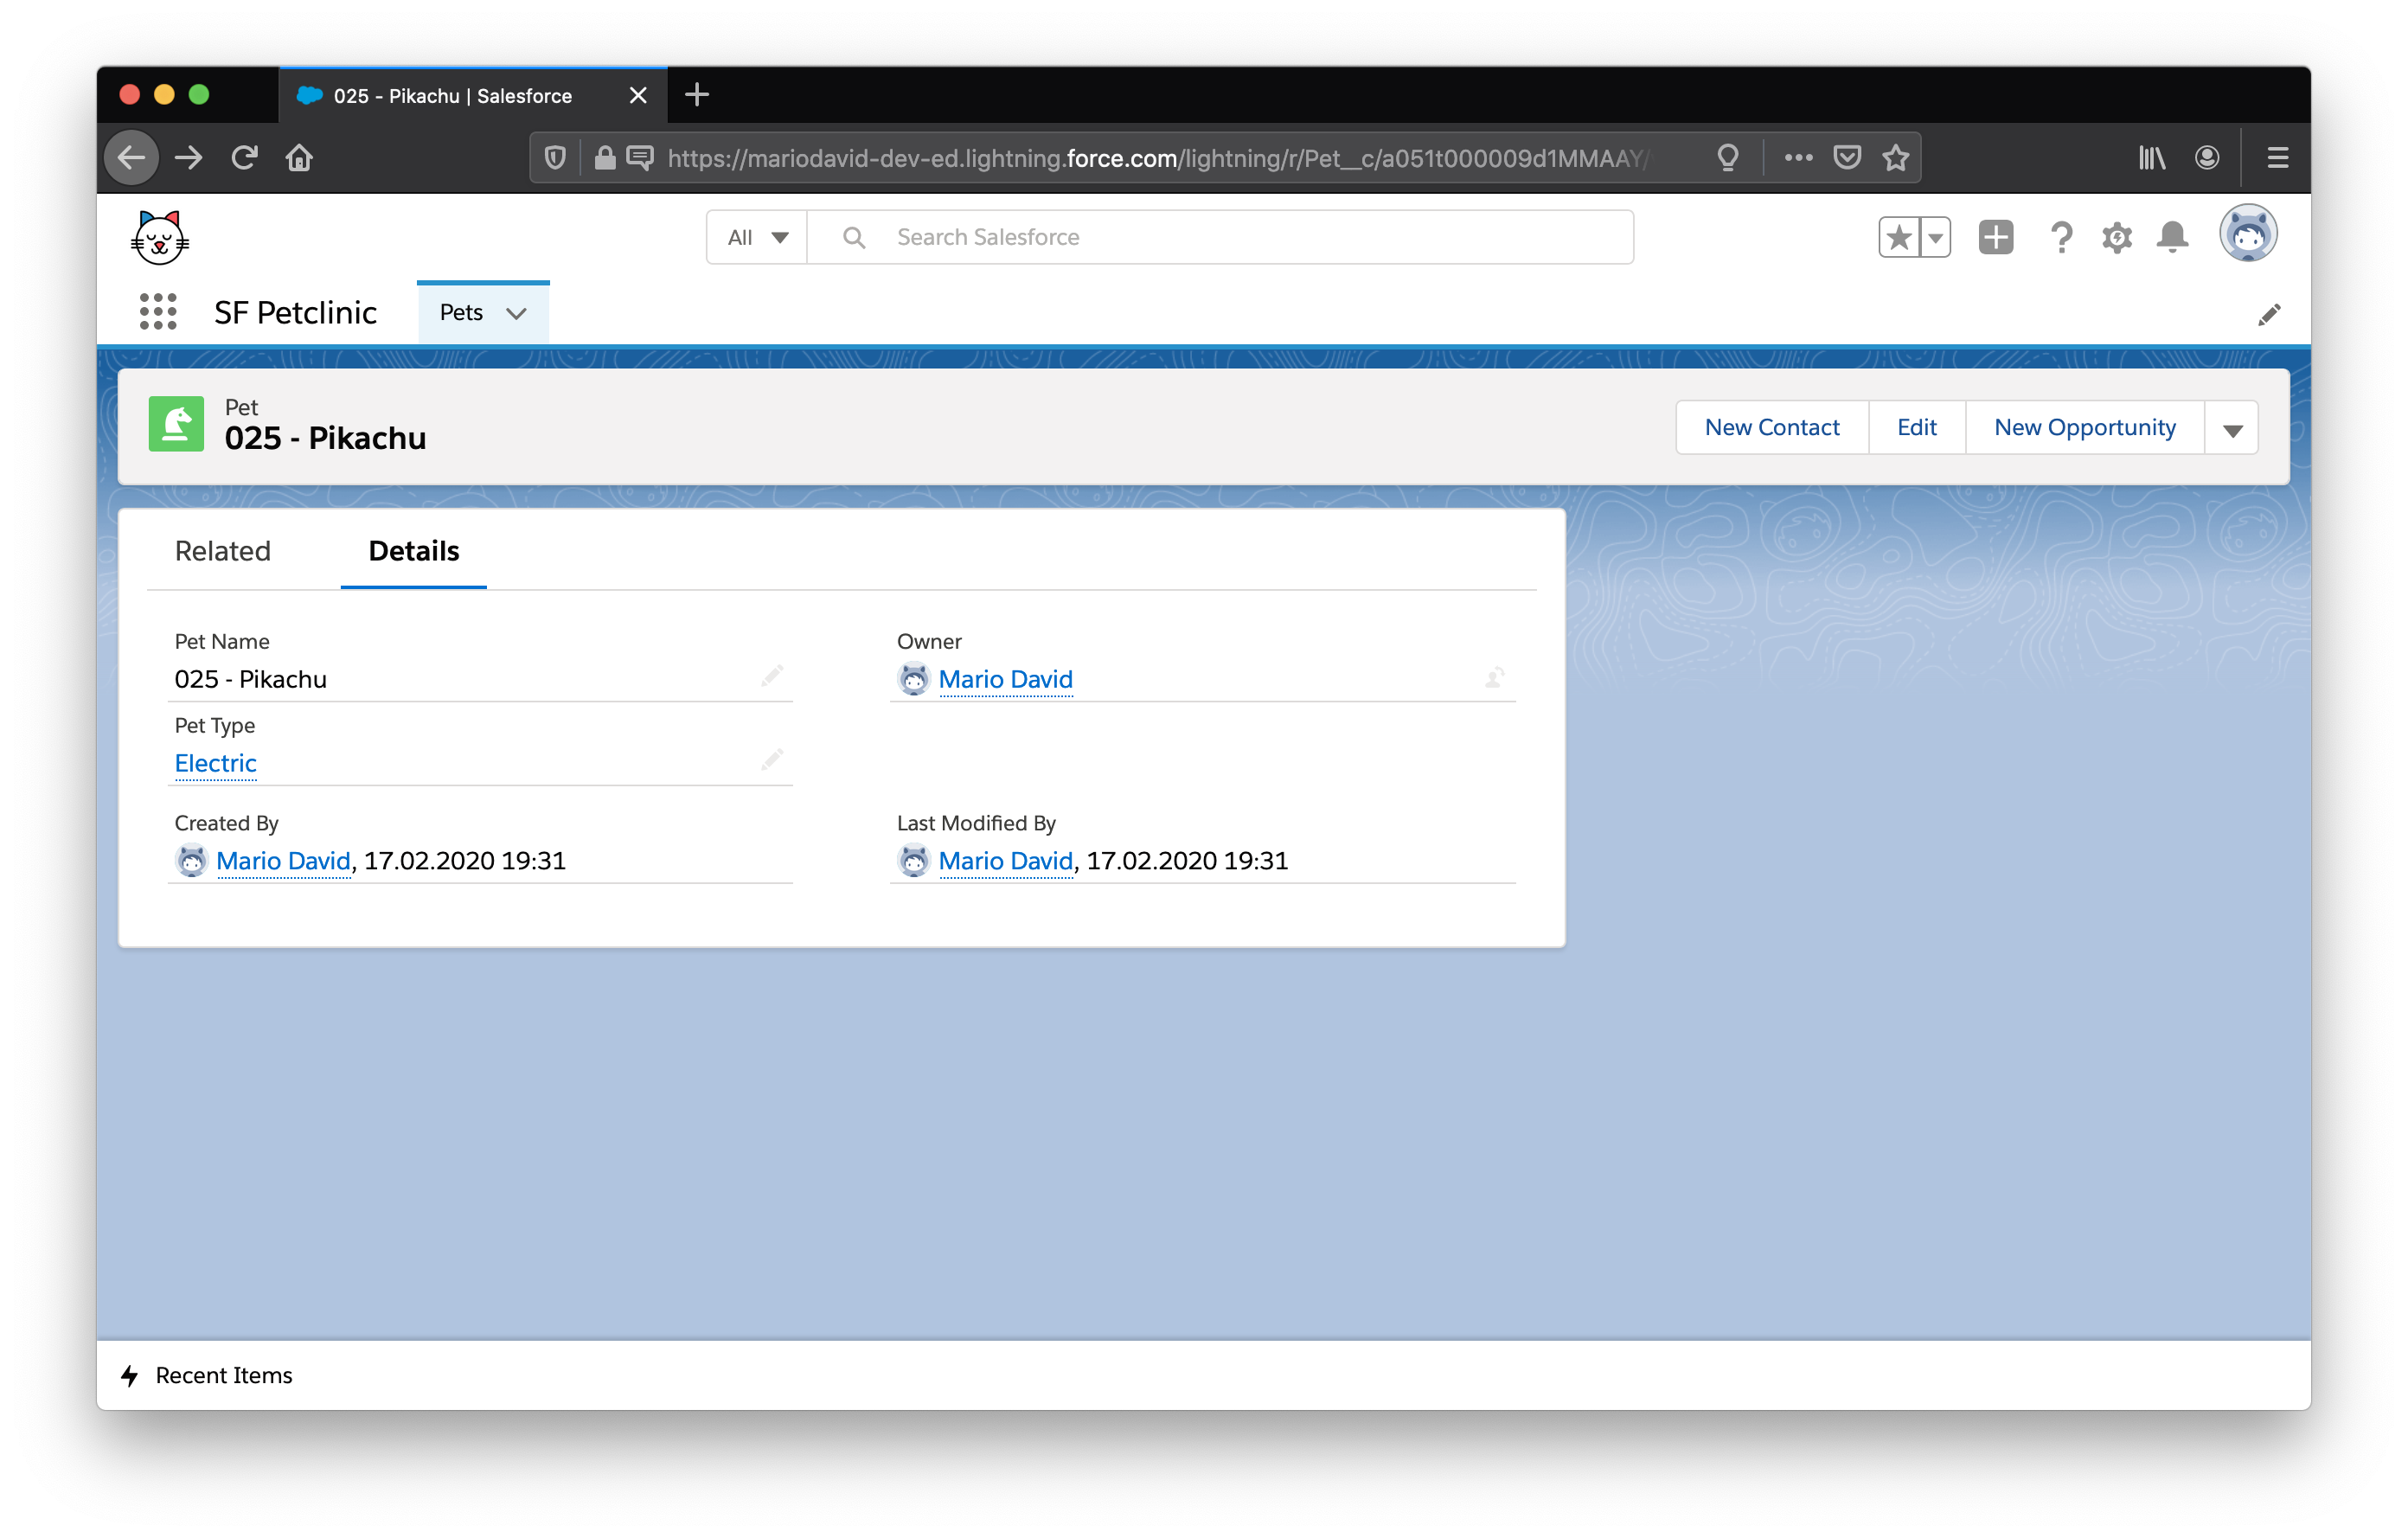Click the browser URL address field
This screenshot has height=1538, width=2408.
[1160, 158]
